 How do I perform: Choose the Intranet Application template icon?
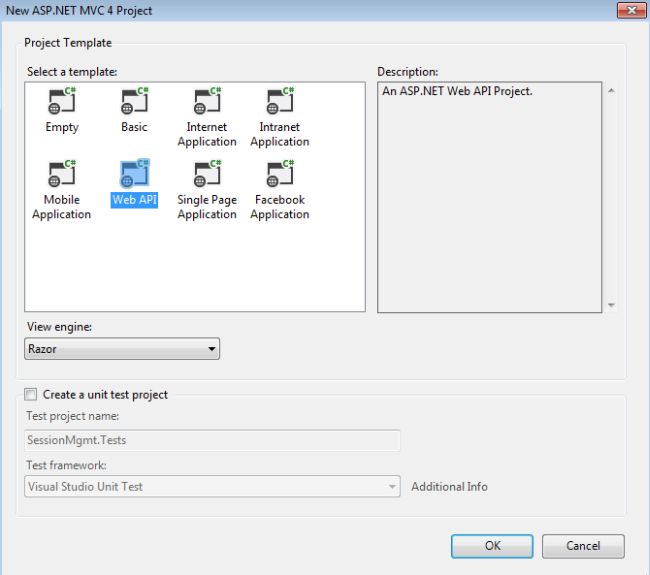(x=280, y=101)
